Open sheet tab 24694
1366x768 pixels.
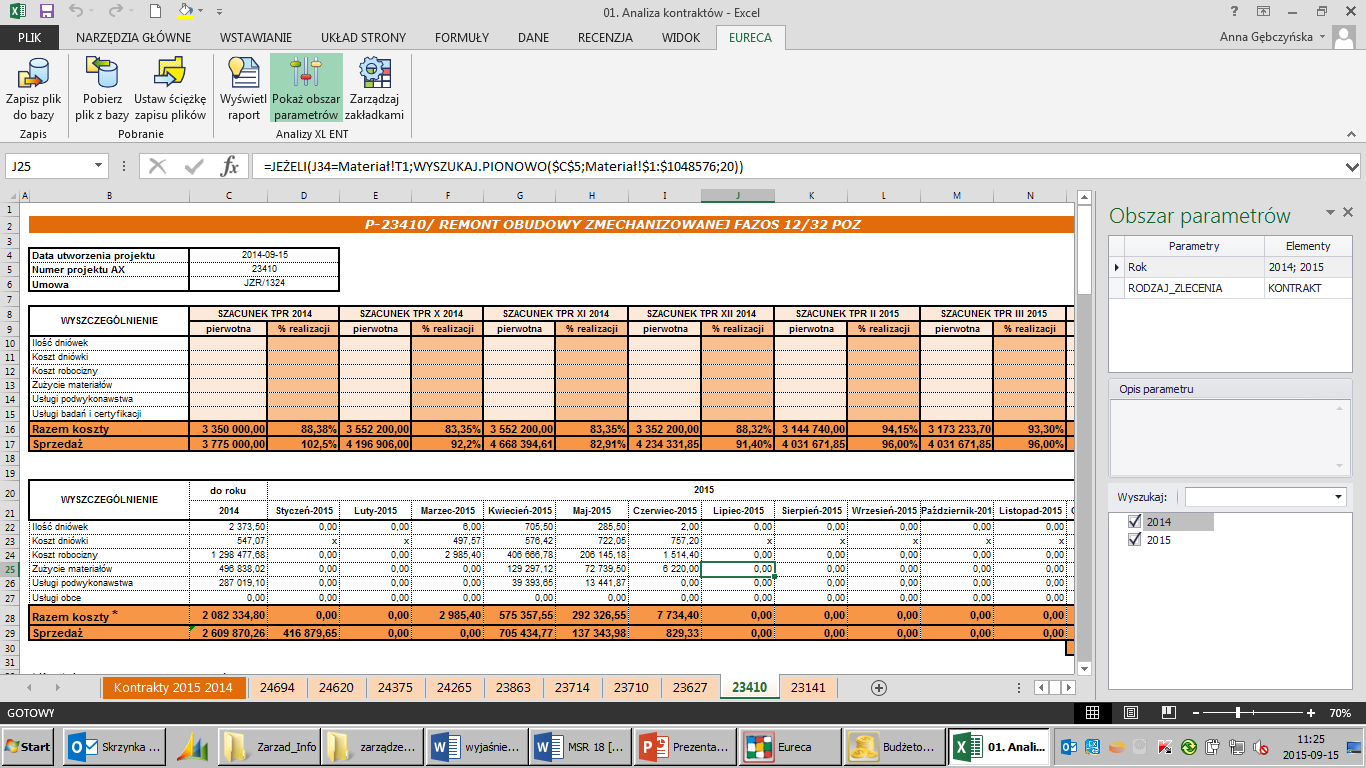277,688
